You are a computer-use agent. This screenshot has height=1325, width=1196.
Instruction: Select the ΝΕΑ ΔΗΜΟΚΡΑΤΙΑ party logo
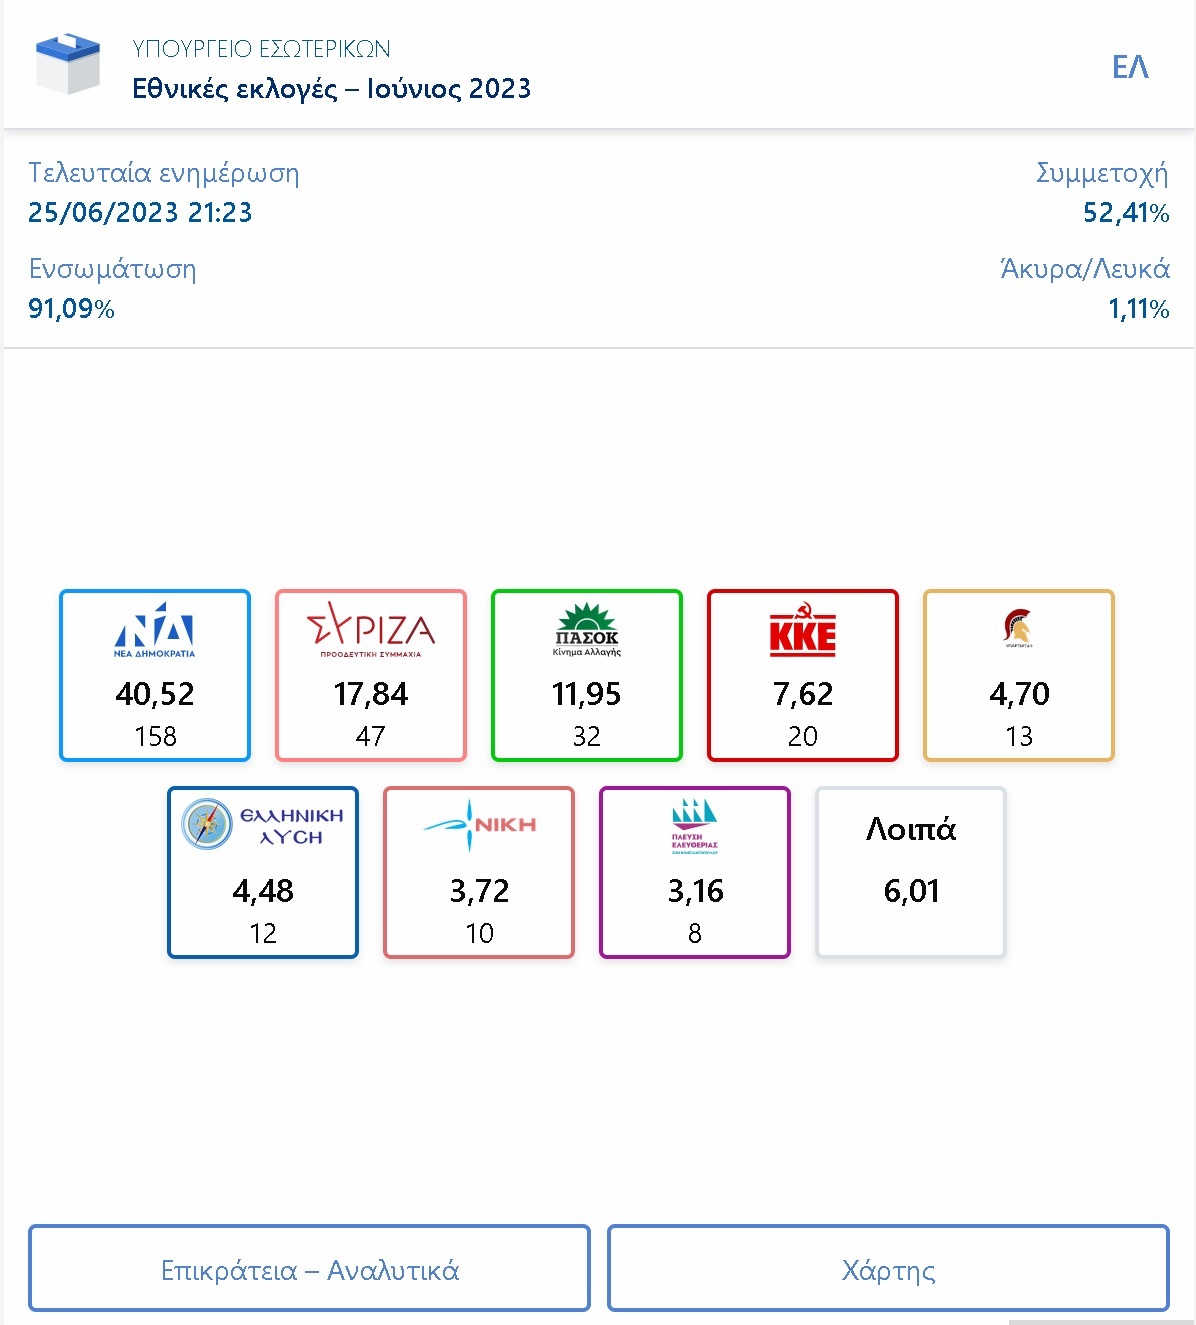click(154, 630)
